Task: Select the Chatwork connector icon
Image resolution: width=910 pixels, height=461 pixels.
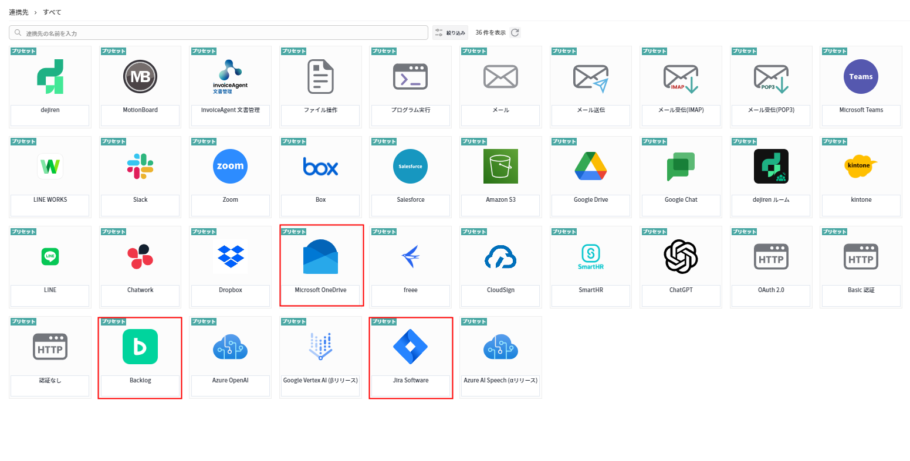Action: pyautogui.click(x=140, y=257)
